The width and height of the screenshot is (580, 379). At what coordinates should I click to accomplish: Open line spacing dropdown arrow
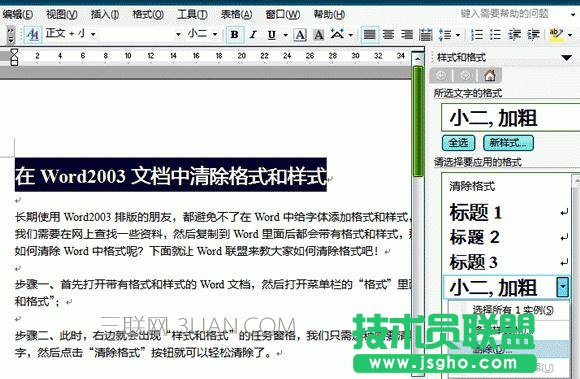(x=458, y=35)
